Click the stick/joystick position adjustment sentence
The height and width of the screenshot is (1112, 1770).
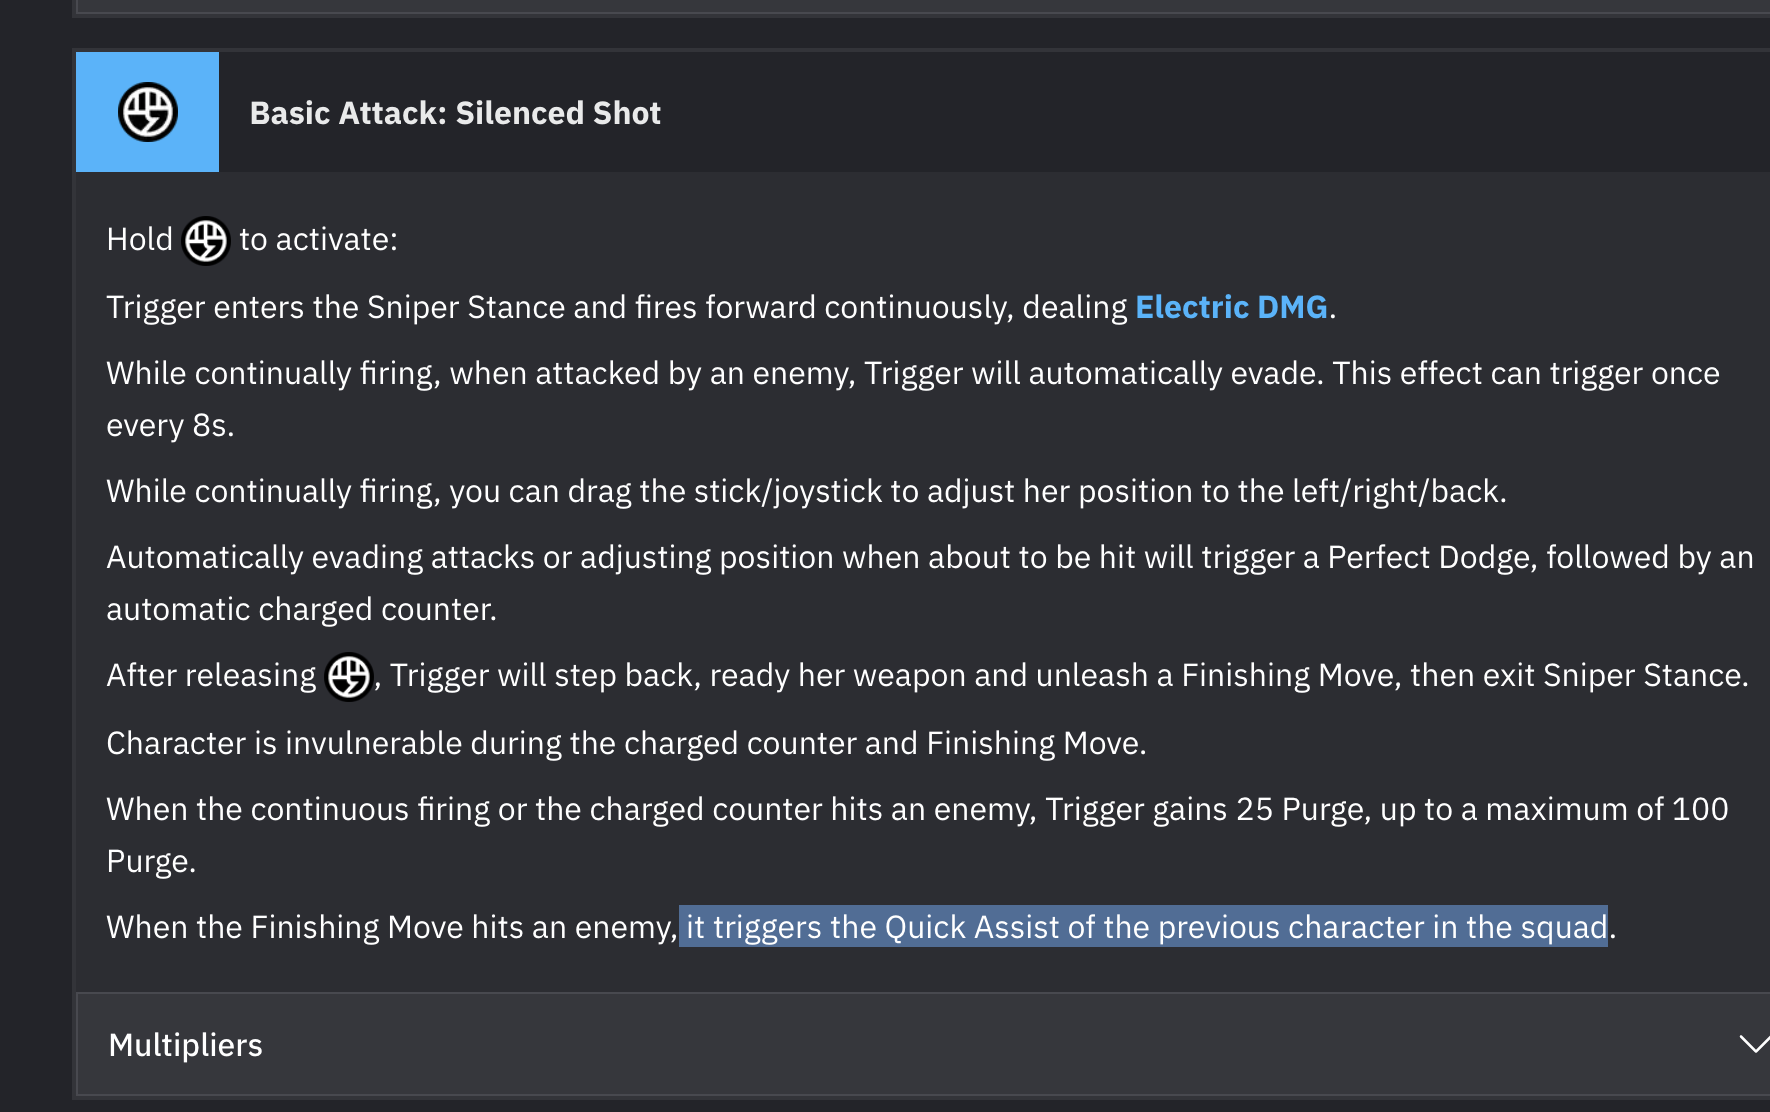point(806,491)
